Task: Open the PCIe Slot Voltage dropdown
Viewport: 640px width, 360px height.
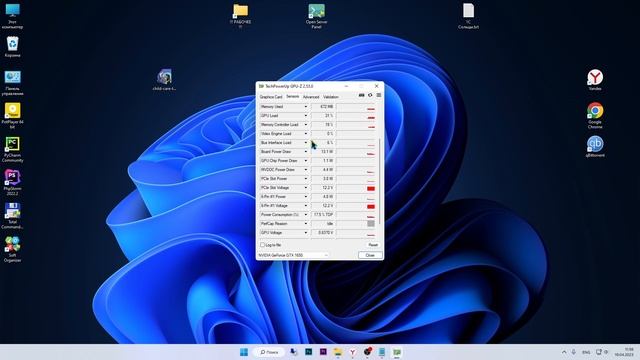Action: click(306, 188)
